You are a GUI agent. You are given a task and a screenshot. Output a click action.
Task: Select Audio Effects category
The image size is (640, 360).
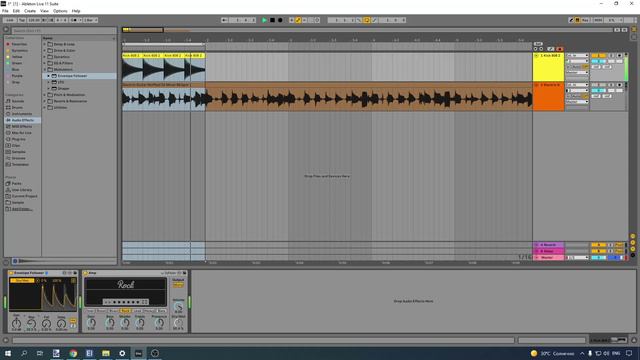click(22, 120)
